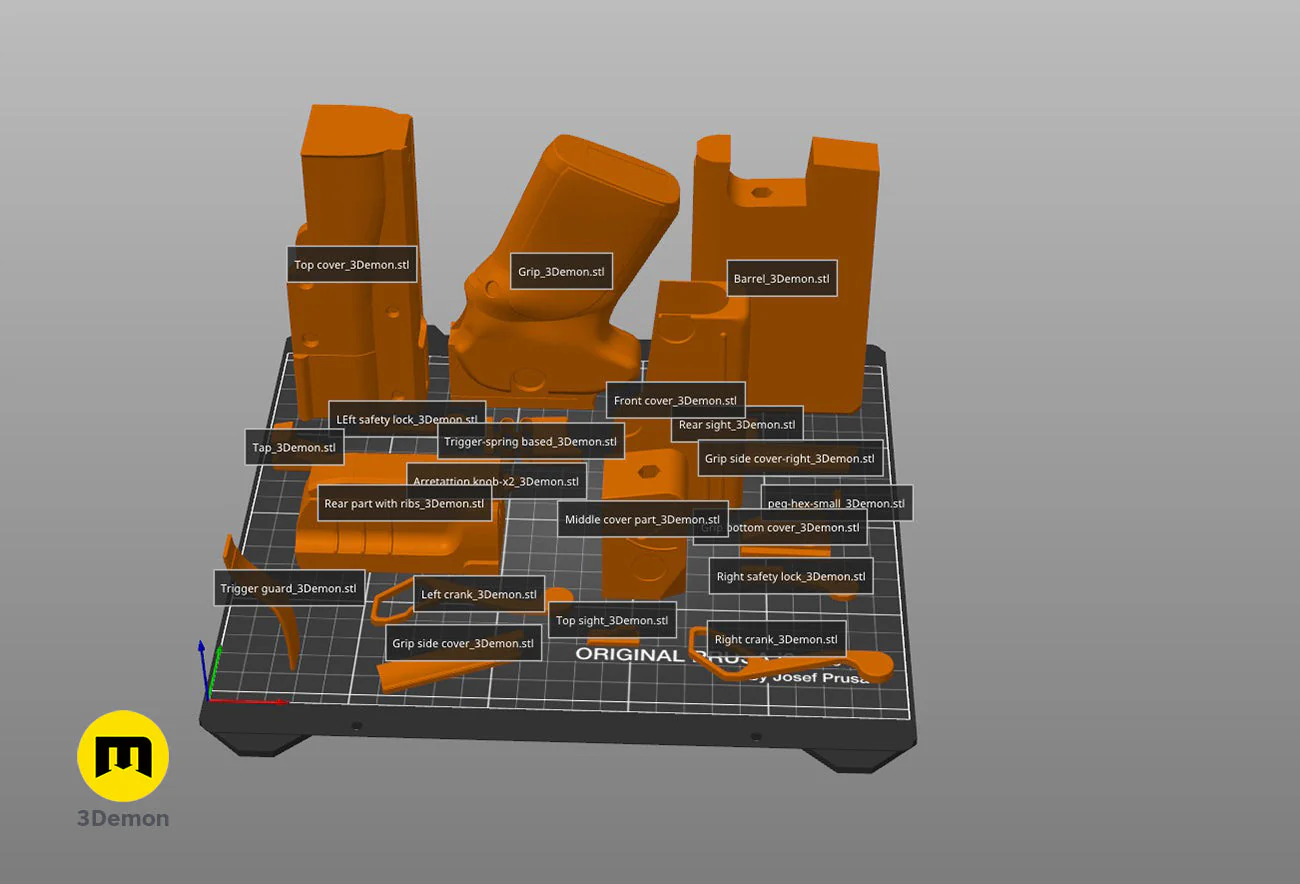The width and height of the screenshot is (1300, 884).
Task: Select the Rear part with ribs label
Action: pos(404,504)
